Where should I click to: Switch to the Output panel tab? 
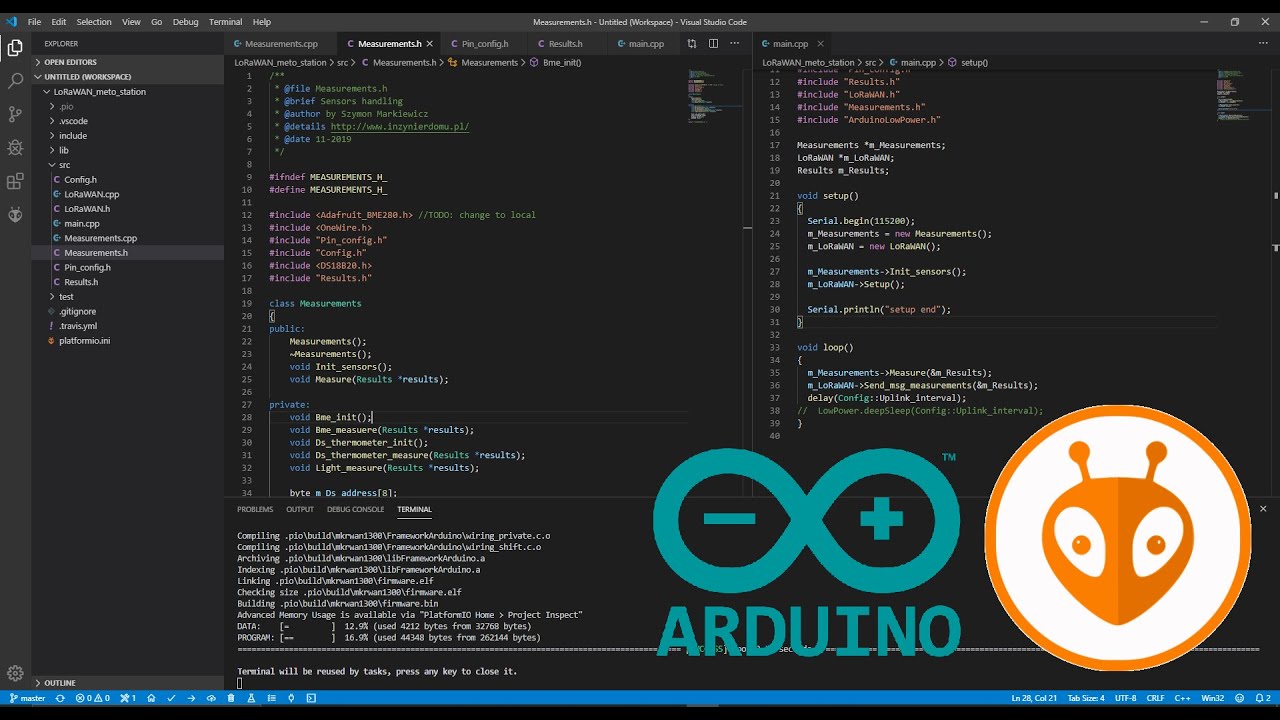tap(300, 509)
